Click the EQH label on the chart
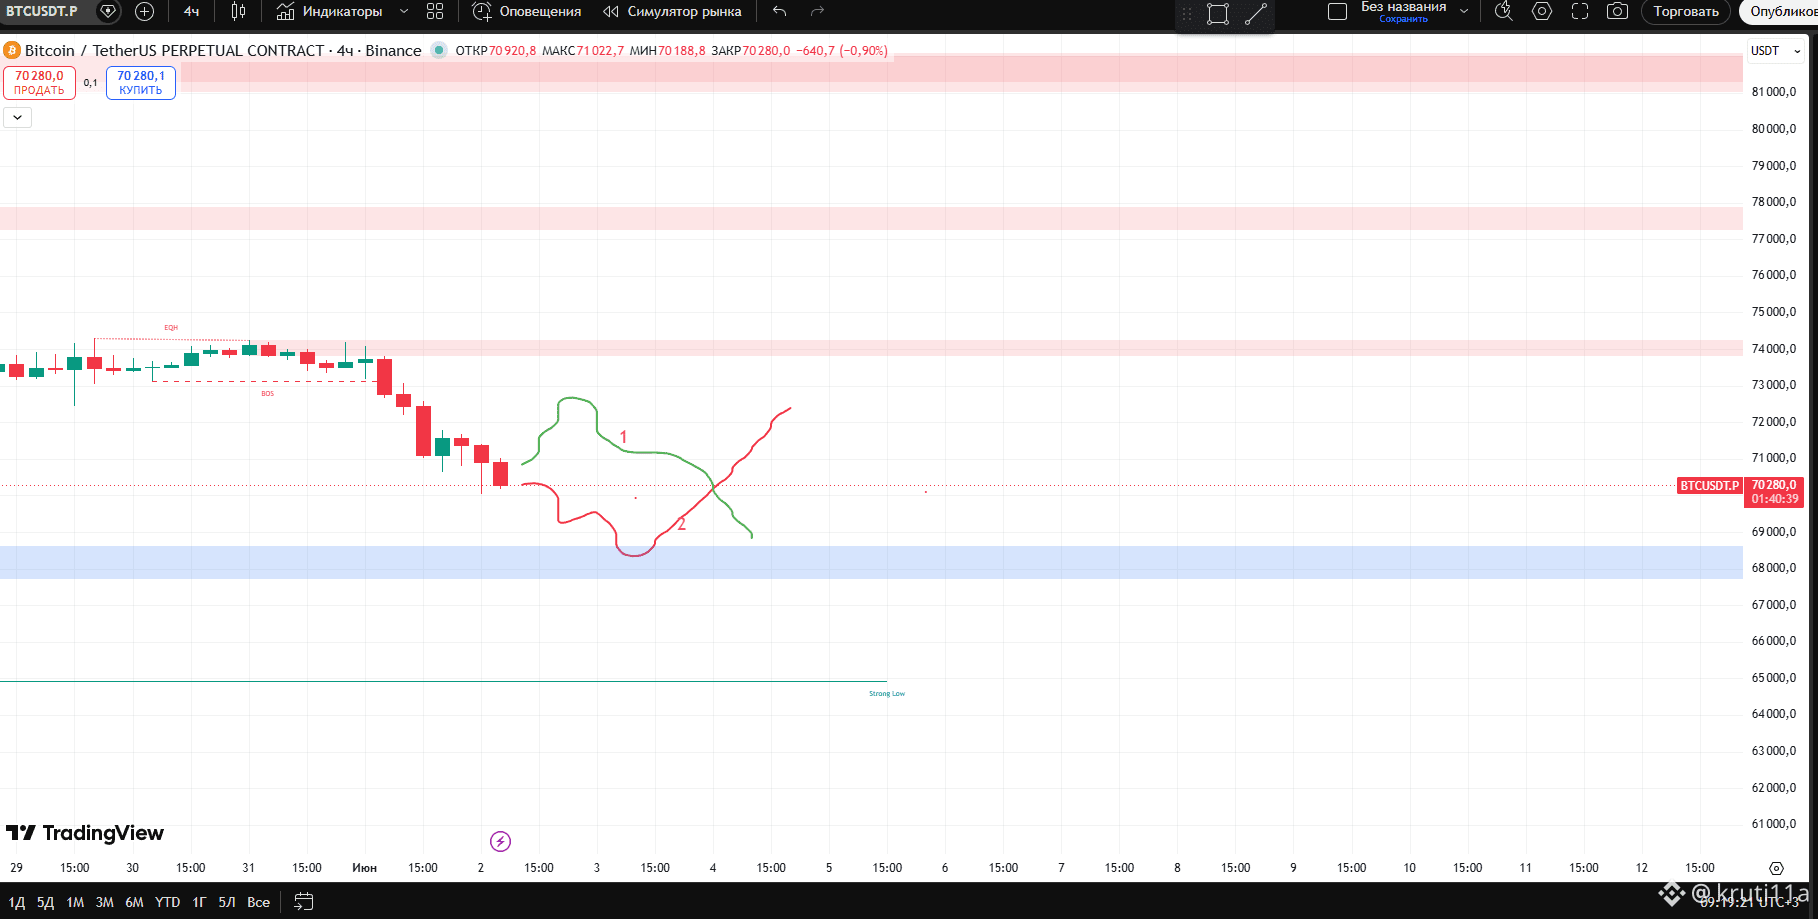The height and width of the screenshot is (919, 1818). click(x=171, y=328)
